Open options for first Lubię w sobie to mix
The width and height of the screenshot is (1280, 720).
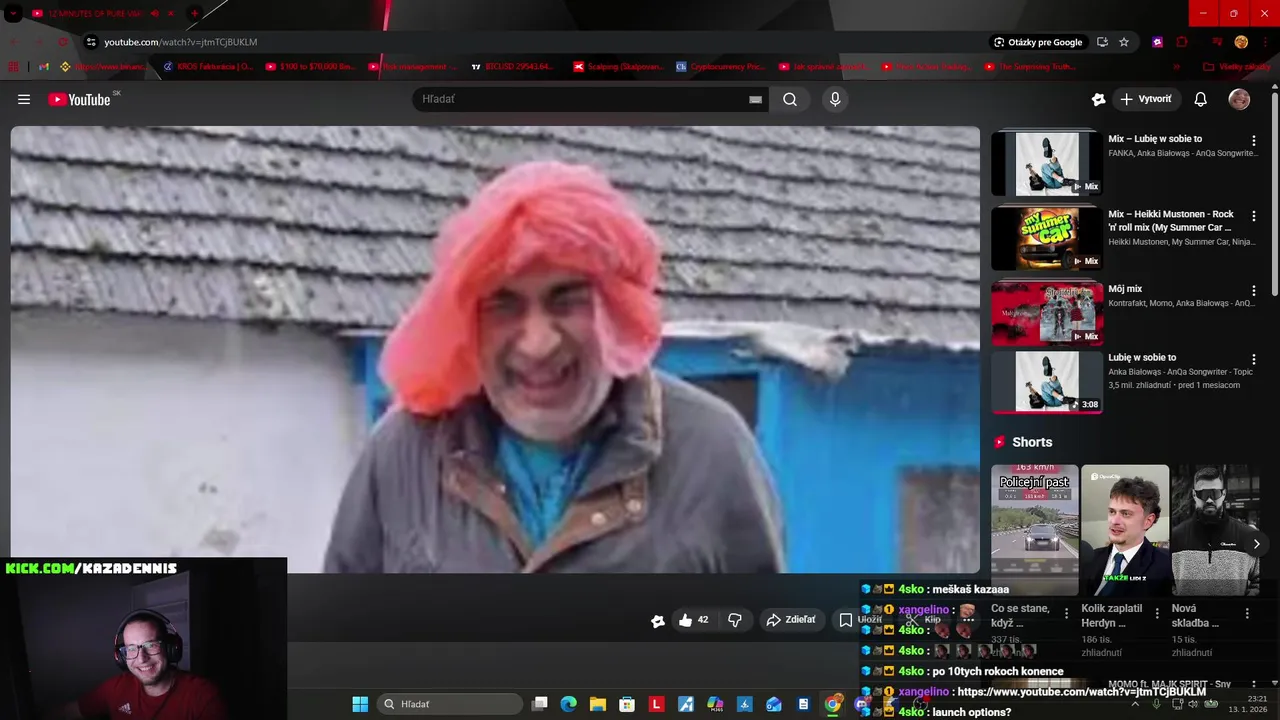coord(1254,141)
